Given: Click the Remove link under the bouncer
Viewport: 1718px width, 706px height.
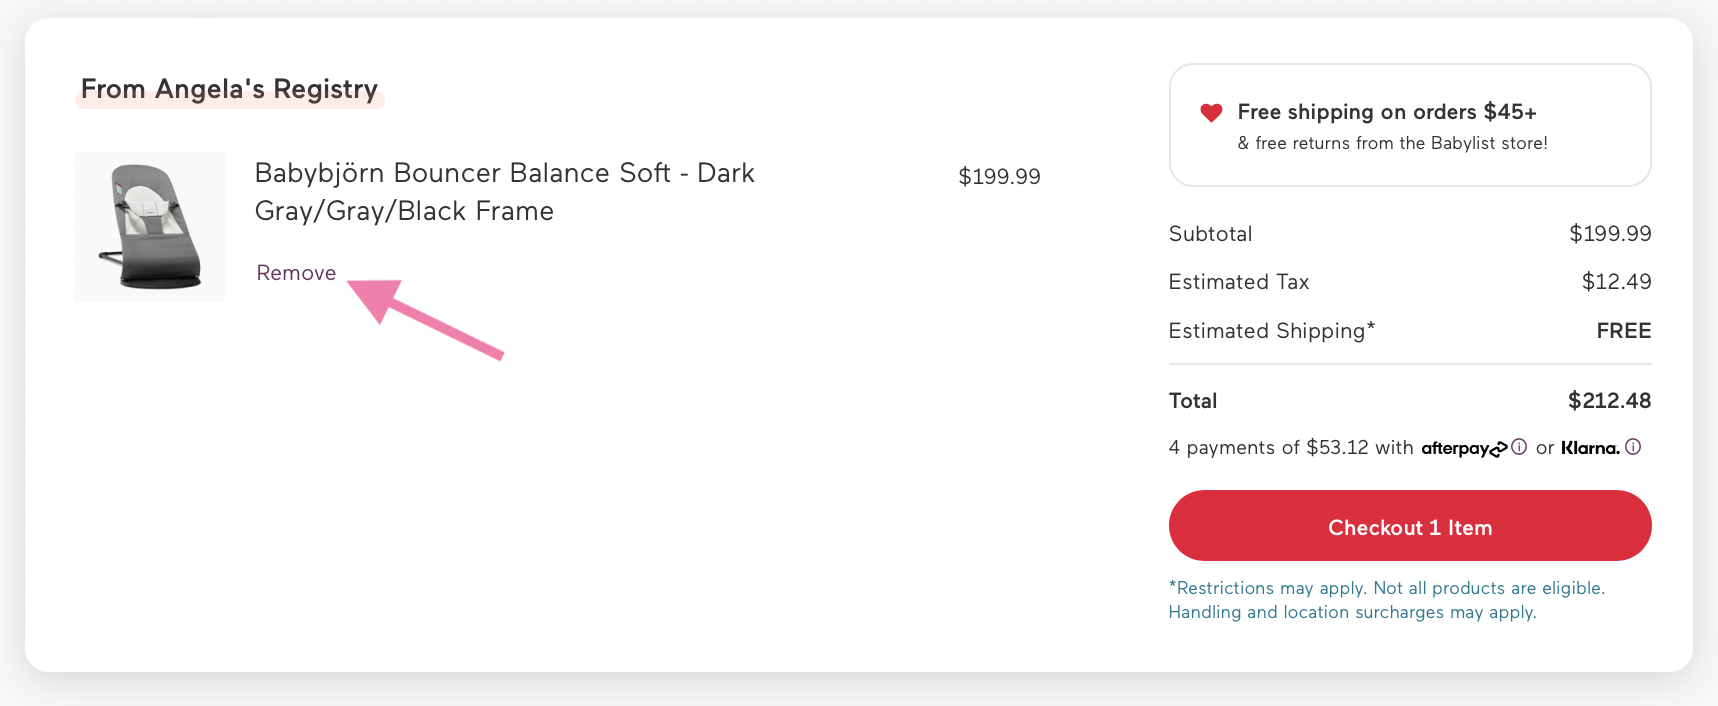Looking at the screenshot, I should [296, 273].
